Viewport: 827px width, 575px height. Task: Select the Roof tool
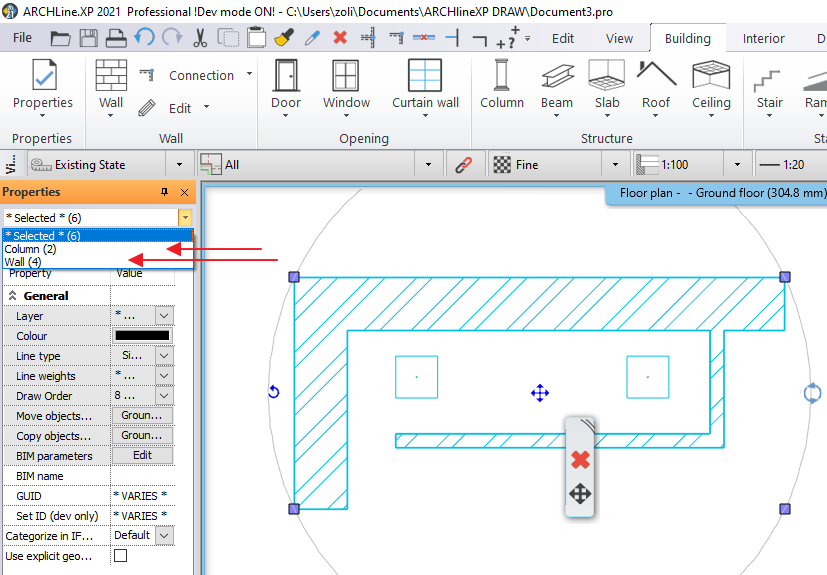[x=656, y=87]
